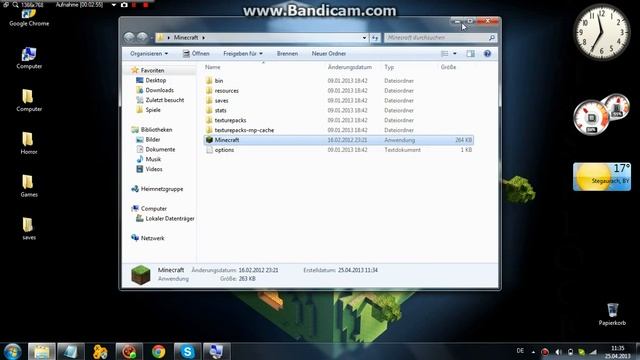Viewport: 640px width, 360px height.
Task: Sort by the Name column header
Action: point(212,67)
